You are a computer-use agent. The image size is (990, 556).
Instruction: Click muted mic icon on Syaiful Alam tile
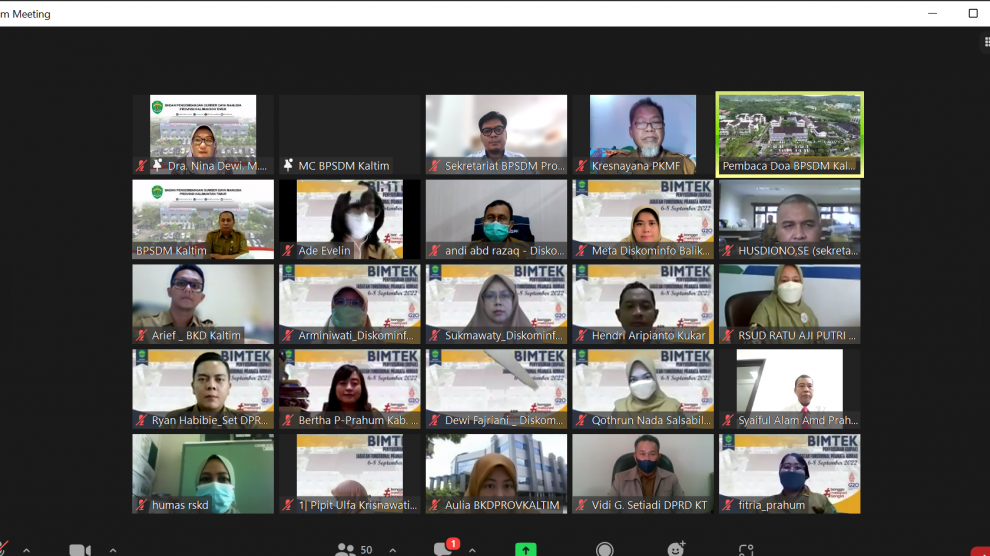point(727,420)
